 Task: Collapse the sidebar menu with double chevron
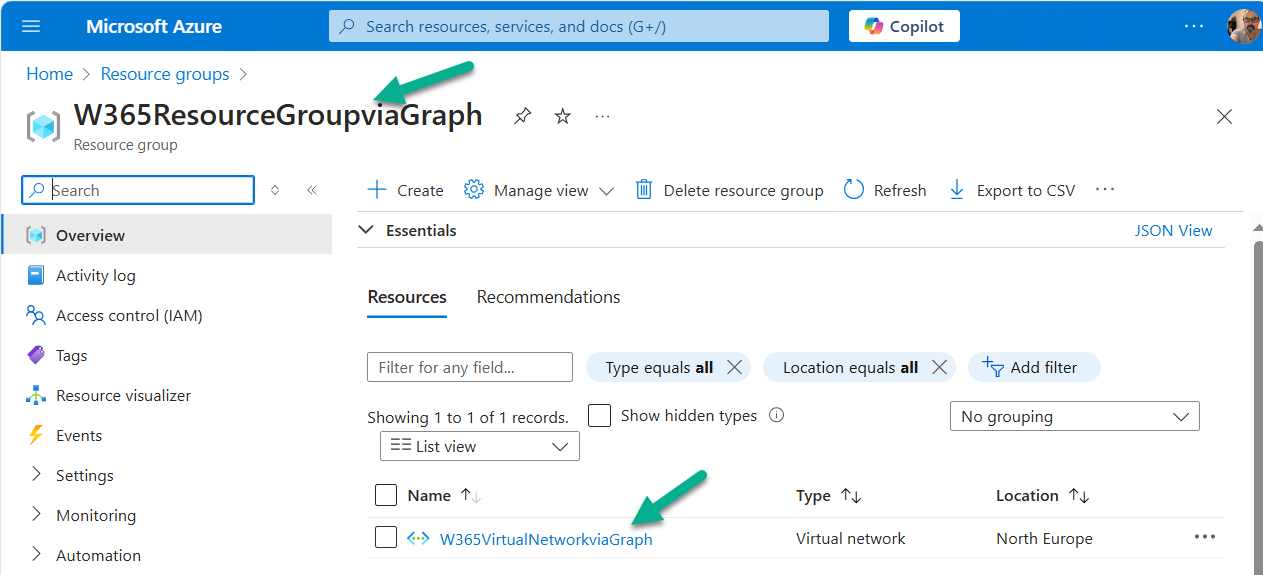coord(312,190)
